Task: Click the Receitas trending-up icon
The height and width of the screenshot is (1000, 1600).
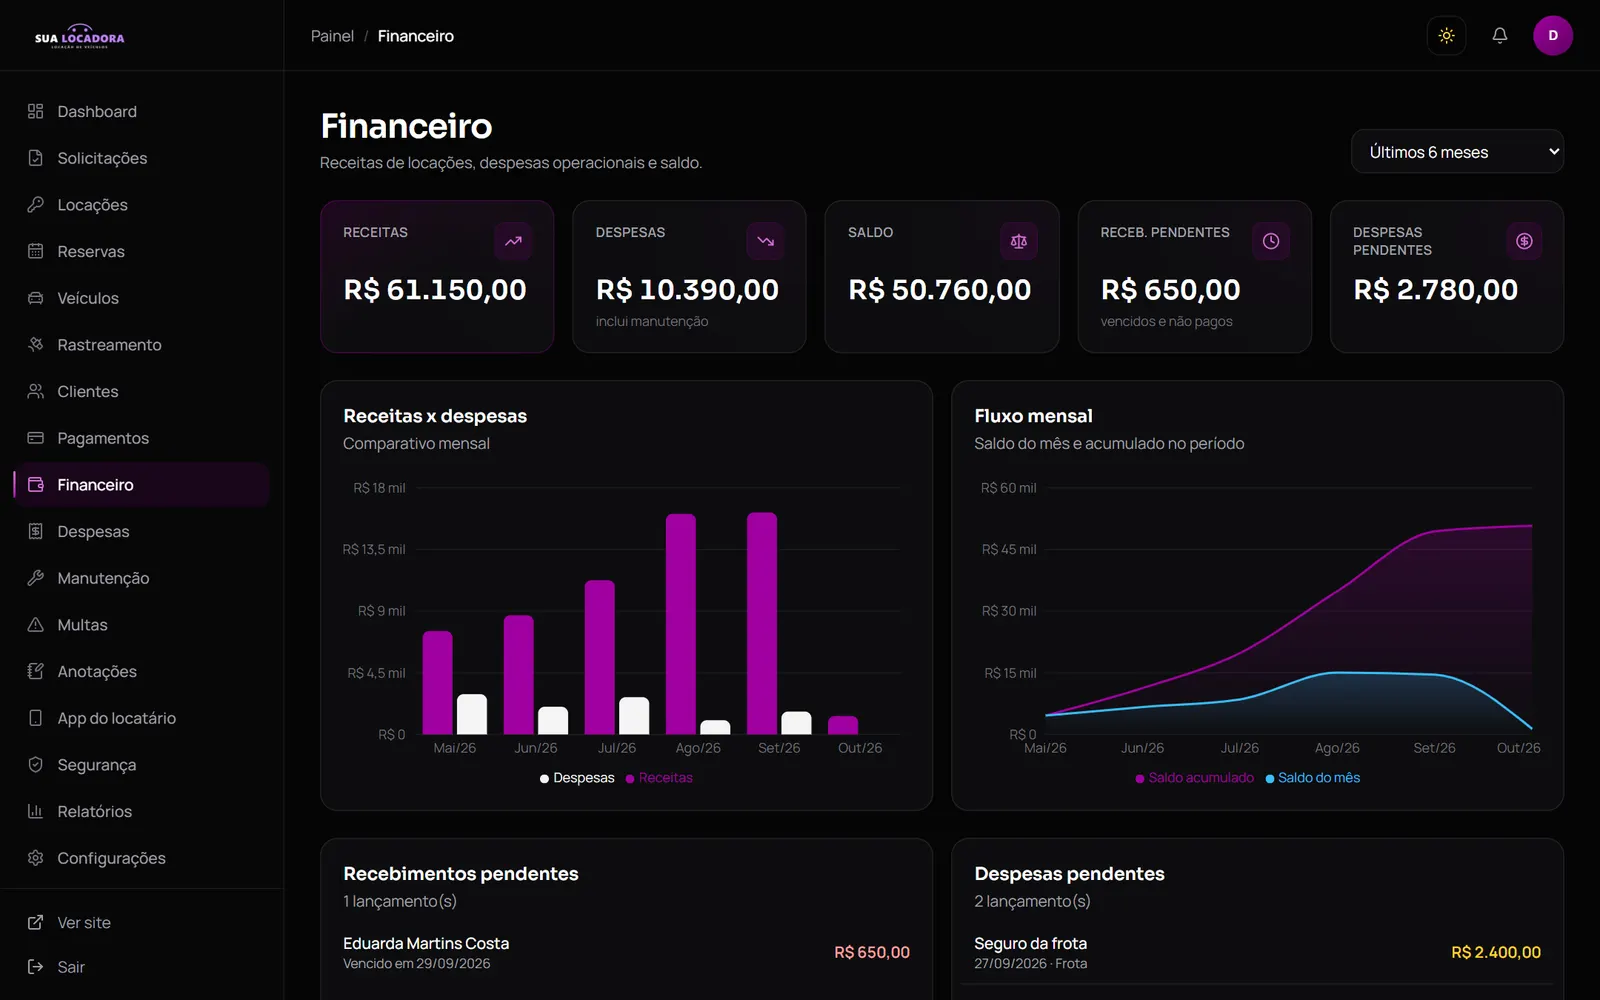Action: click(513, 241)
